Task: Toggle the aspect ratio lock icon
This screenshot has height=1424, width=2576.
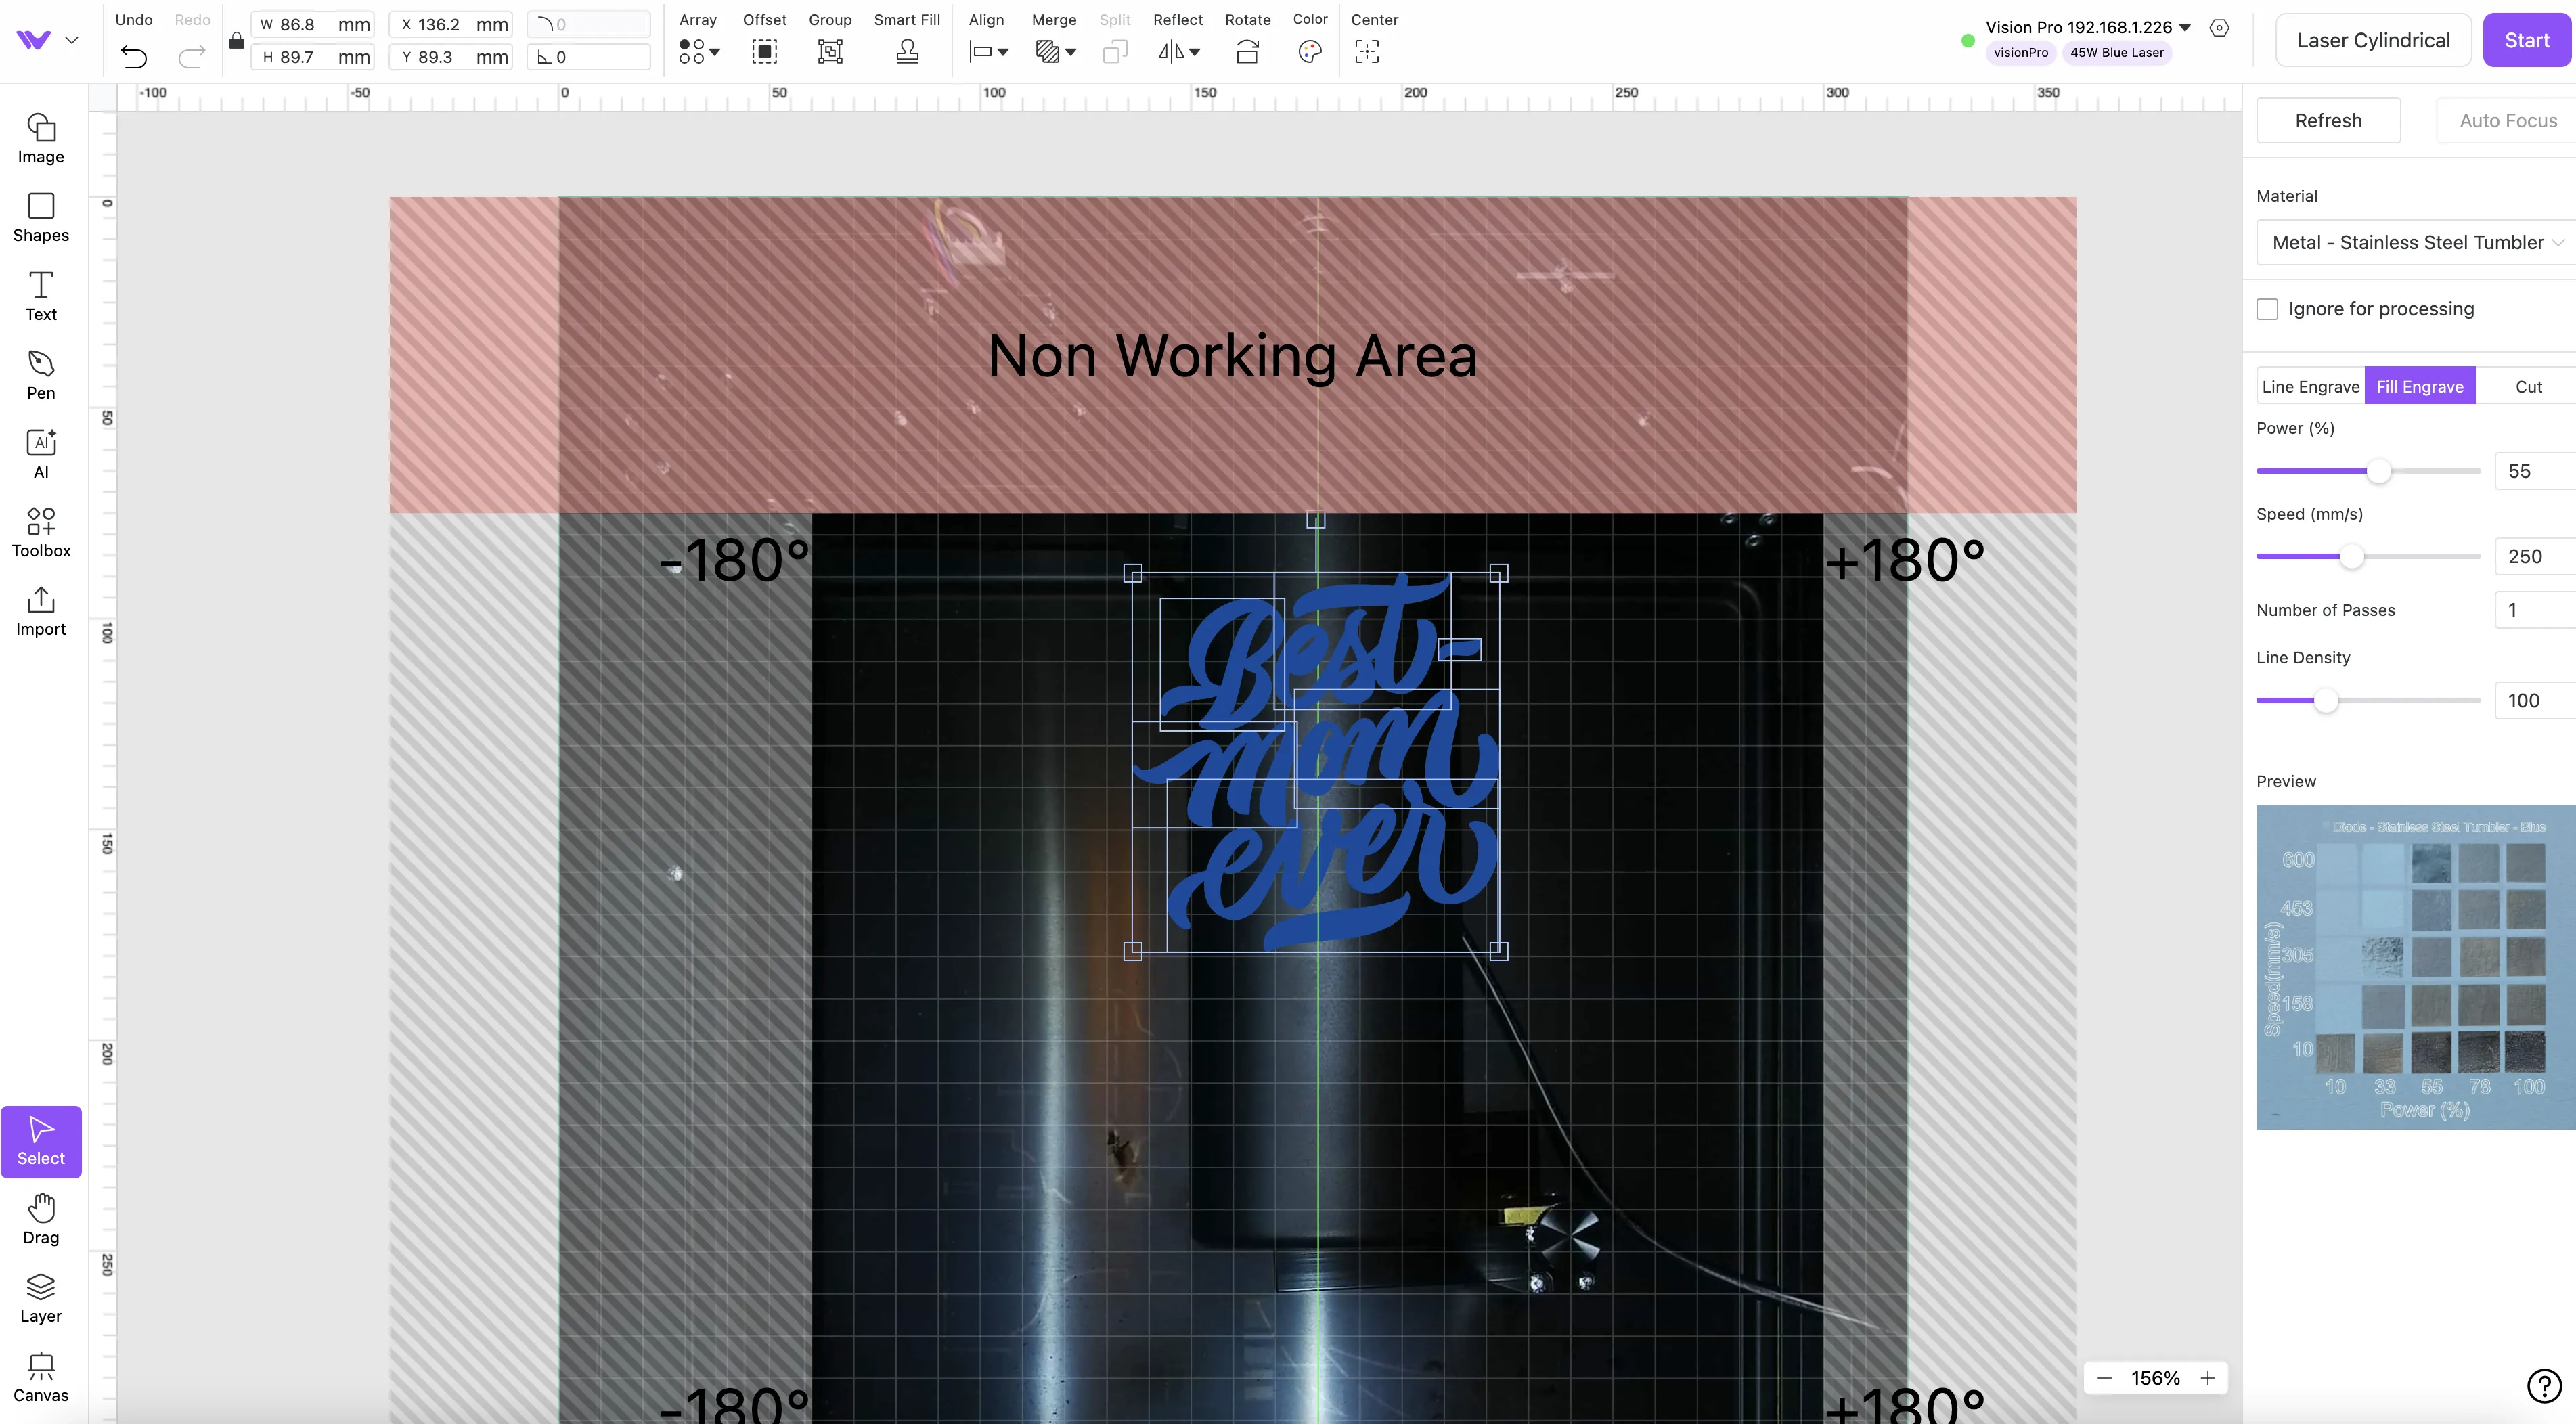Action: coord(236,41)
